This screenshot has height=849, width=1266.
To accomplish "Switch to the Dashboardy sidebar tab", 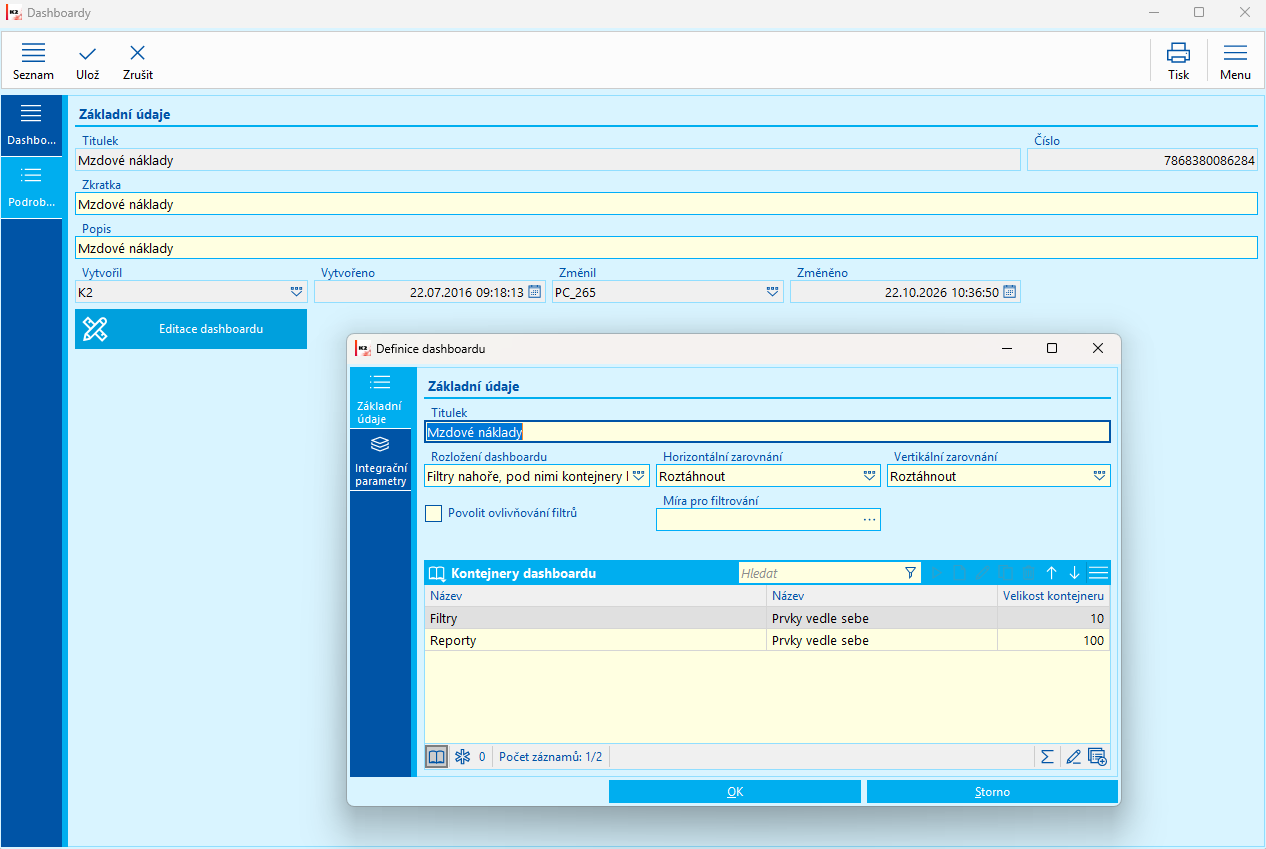I will click(x=31, y=126).
